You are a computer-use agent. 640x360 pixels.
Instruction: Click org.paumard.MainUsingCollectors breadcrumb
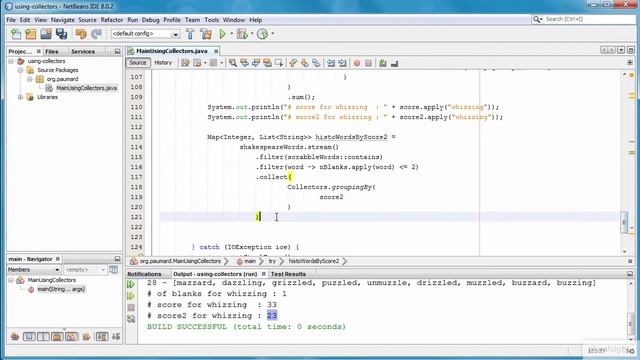180,261
